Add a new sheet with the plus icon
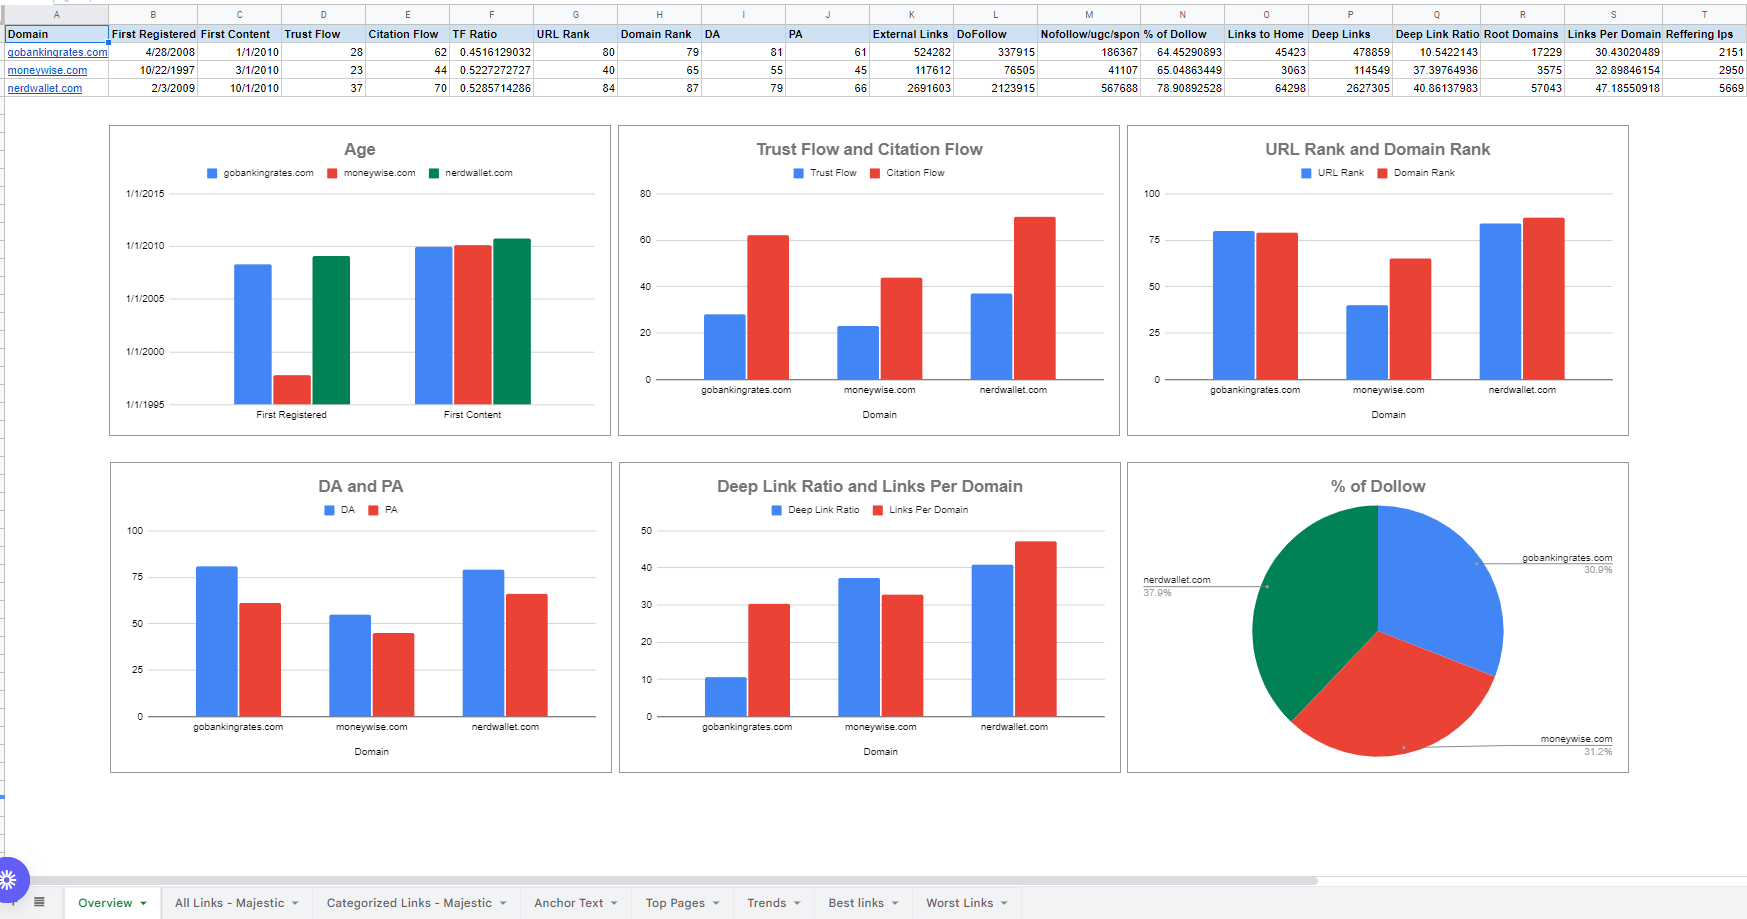The image size is (1747, 919). pos(12,902)
